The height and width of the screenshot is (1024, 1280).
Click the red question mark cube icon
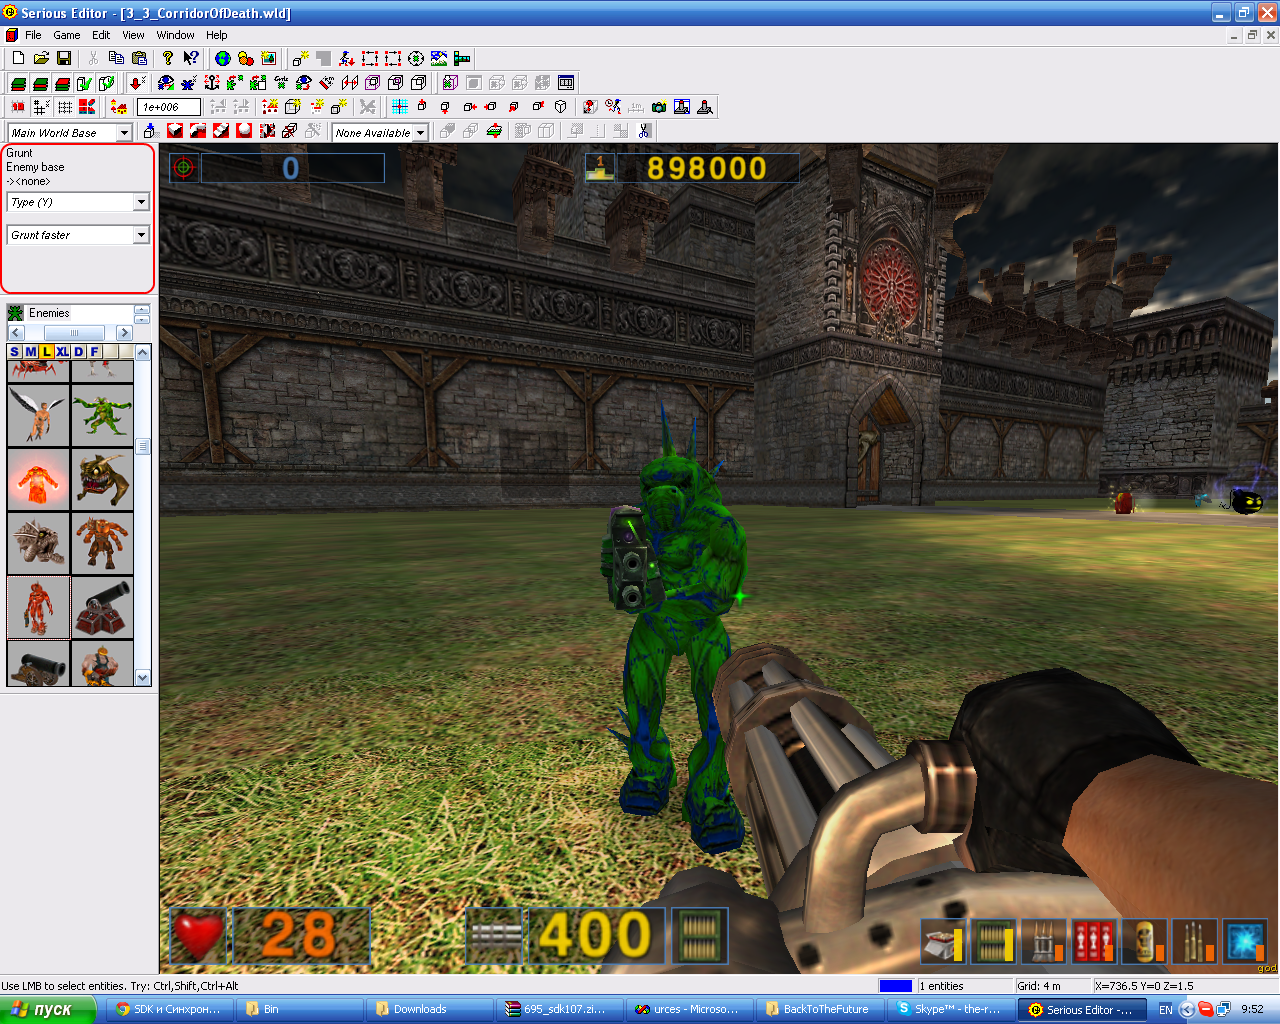pos(590,106)
